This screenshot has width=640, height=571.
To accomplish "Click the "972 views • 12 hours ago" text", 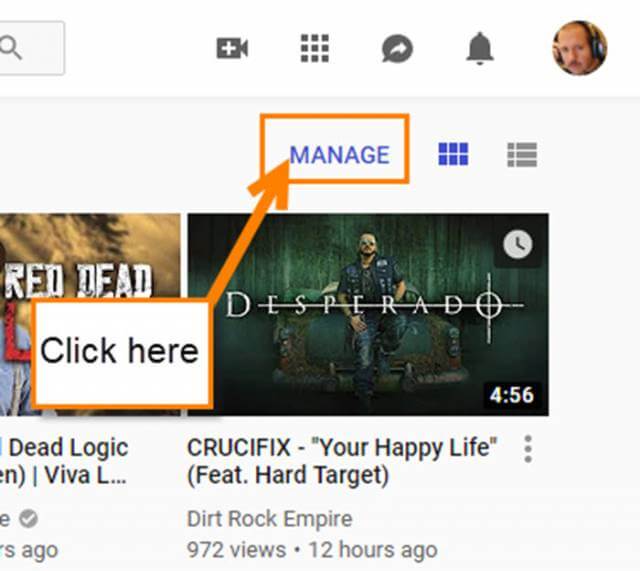I will (x=312, y=550).
